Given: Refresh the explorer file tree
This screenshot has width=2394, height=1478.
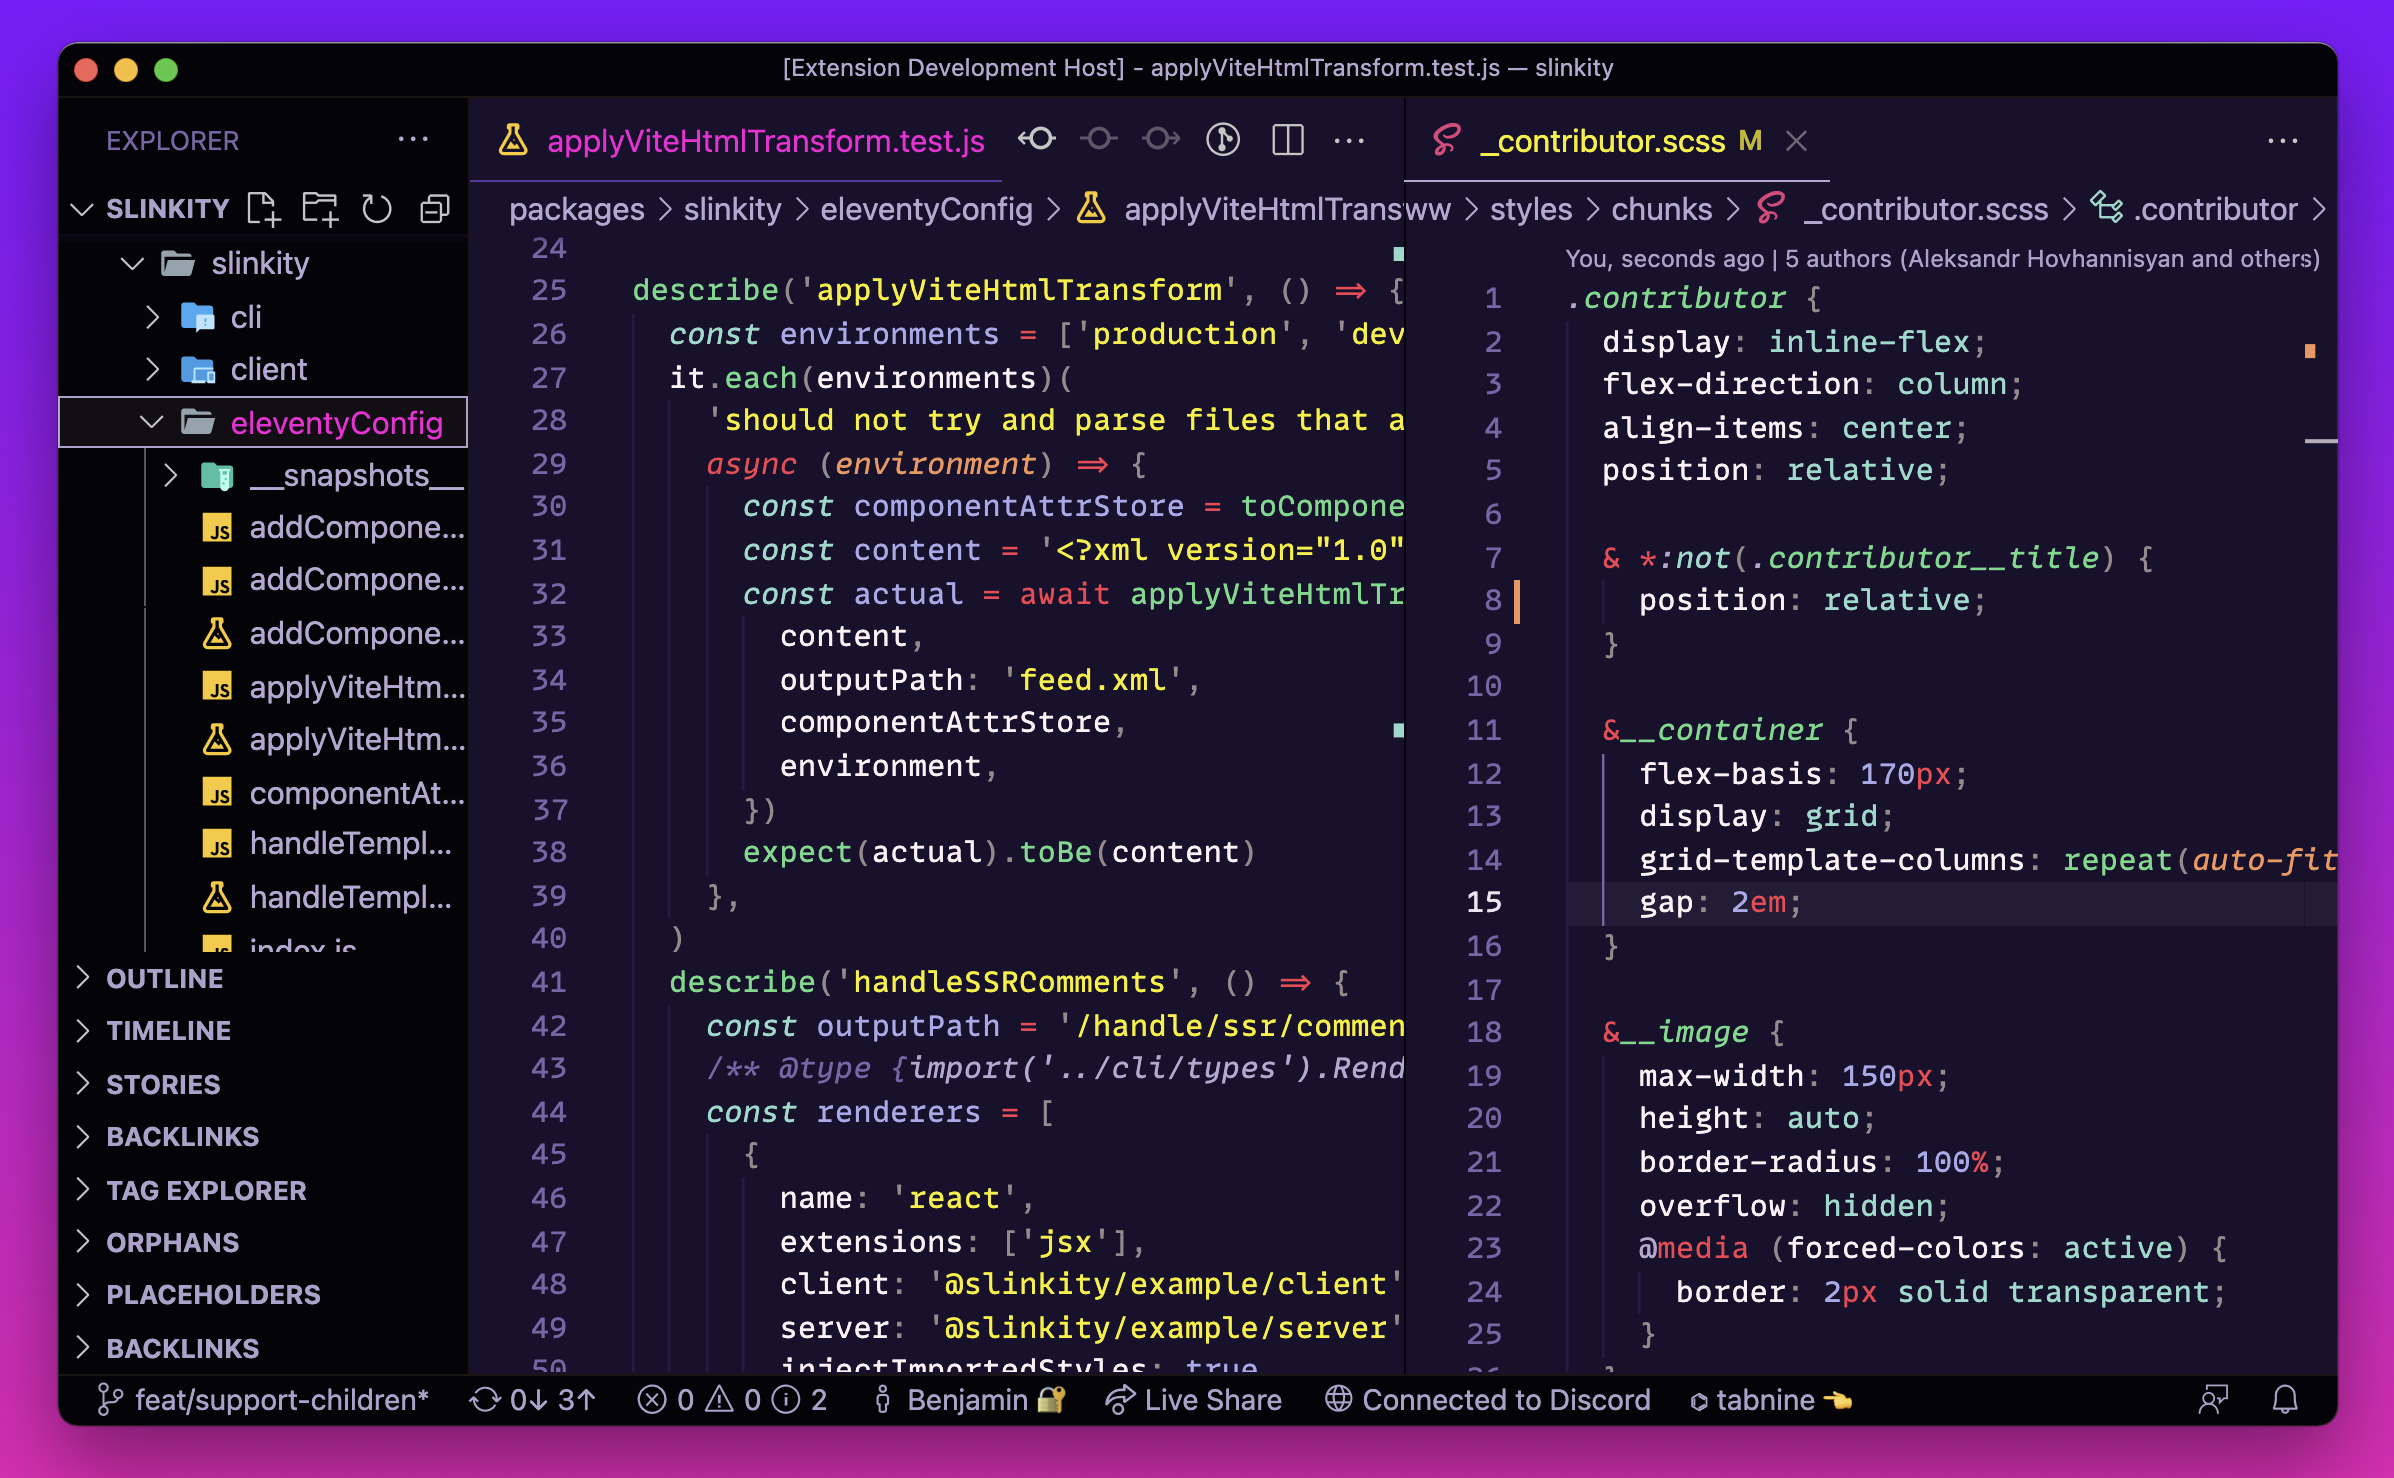Looking at the screenshot, I should pos(377,209).
